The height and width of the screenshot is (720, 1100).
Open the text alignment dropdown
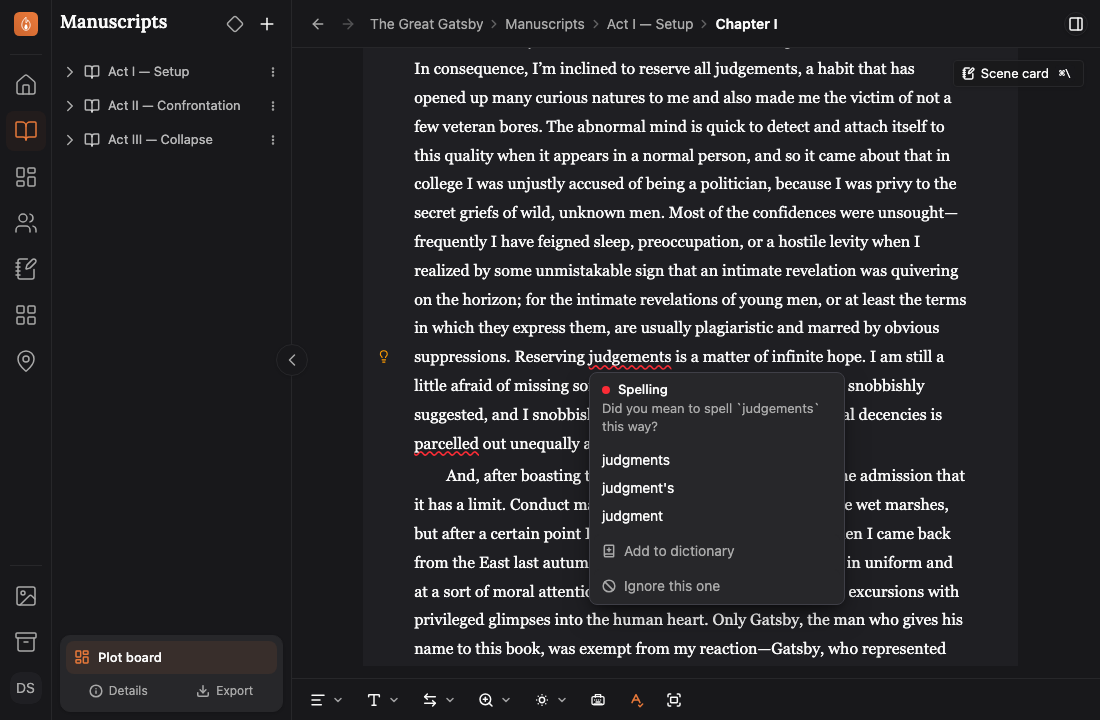coord(326,700)
